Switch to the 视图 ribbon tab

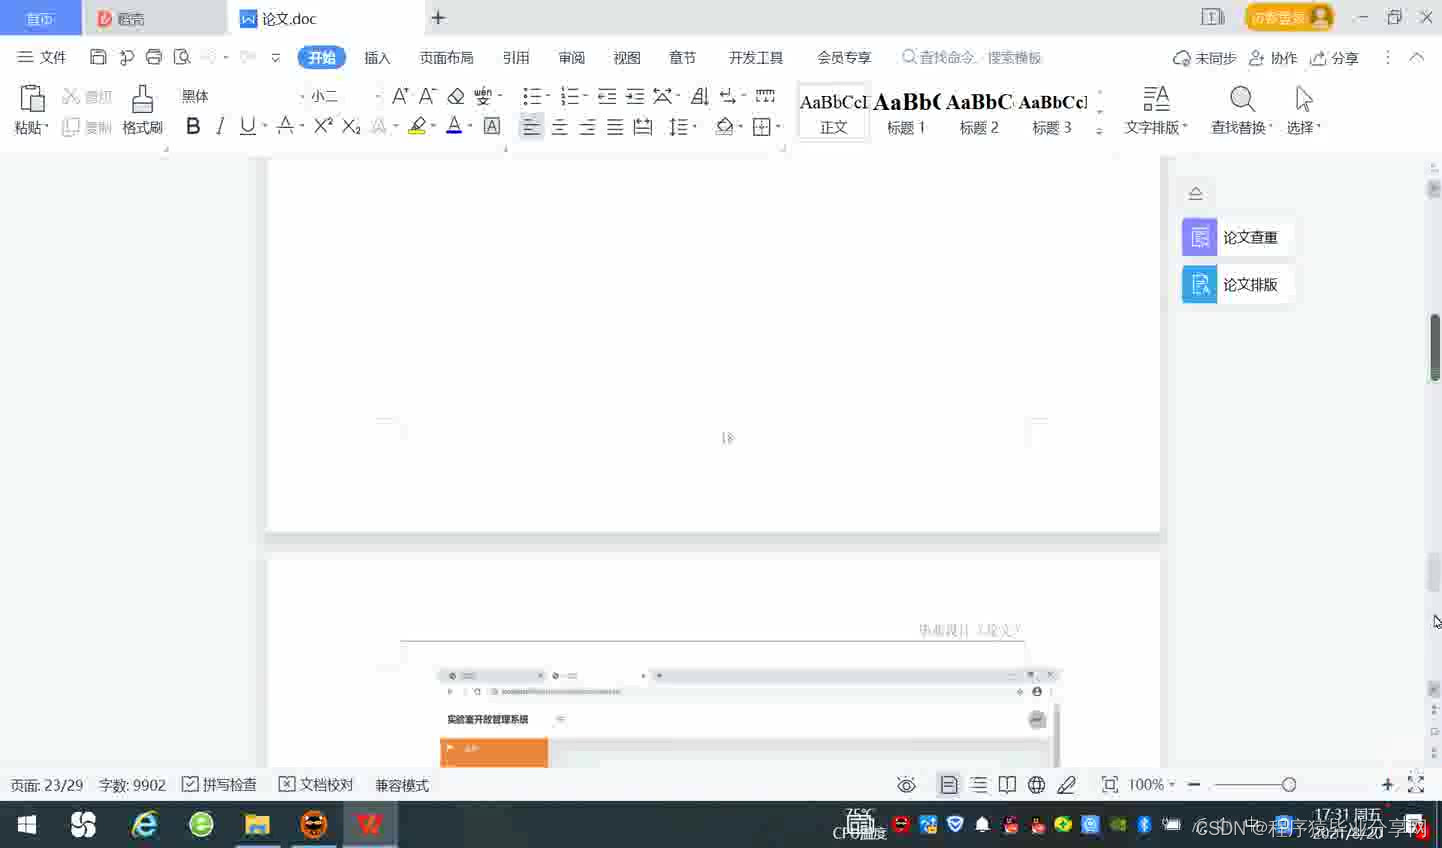coord(627,57)
